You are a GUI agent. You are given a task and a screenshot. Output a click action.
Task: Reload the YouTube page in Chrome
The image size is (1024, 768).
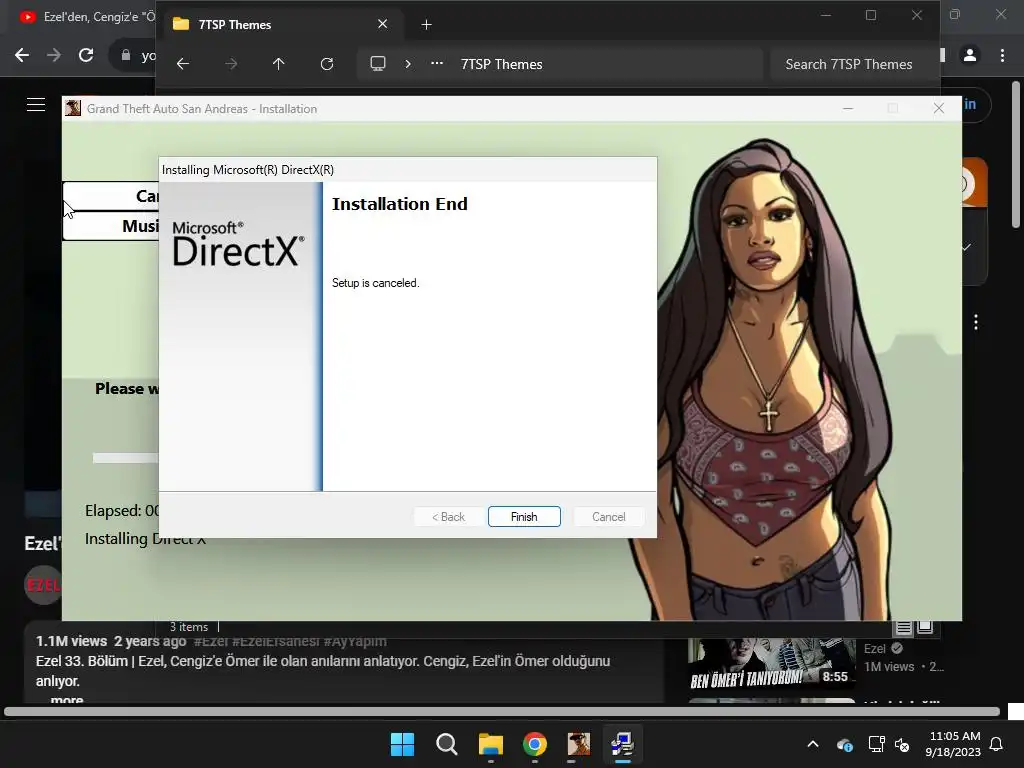click(x=86, y=56)
